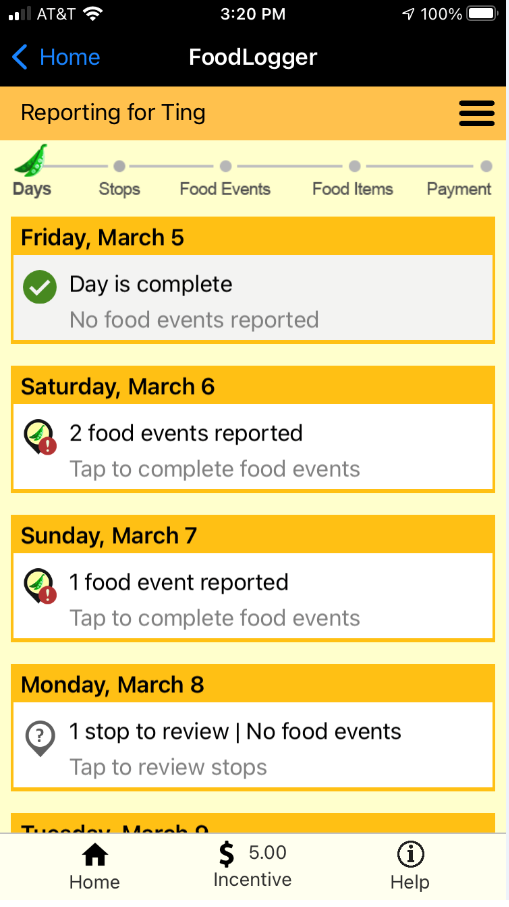
Task: Select the Food Events progress step
Action: [x=225, y=180]
